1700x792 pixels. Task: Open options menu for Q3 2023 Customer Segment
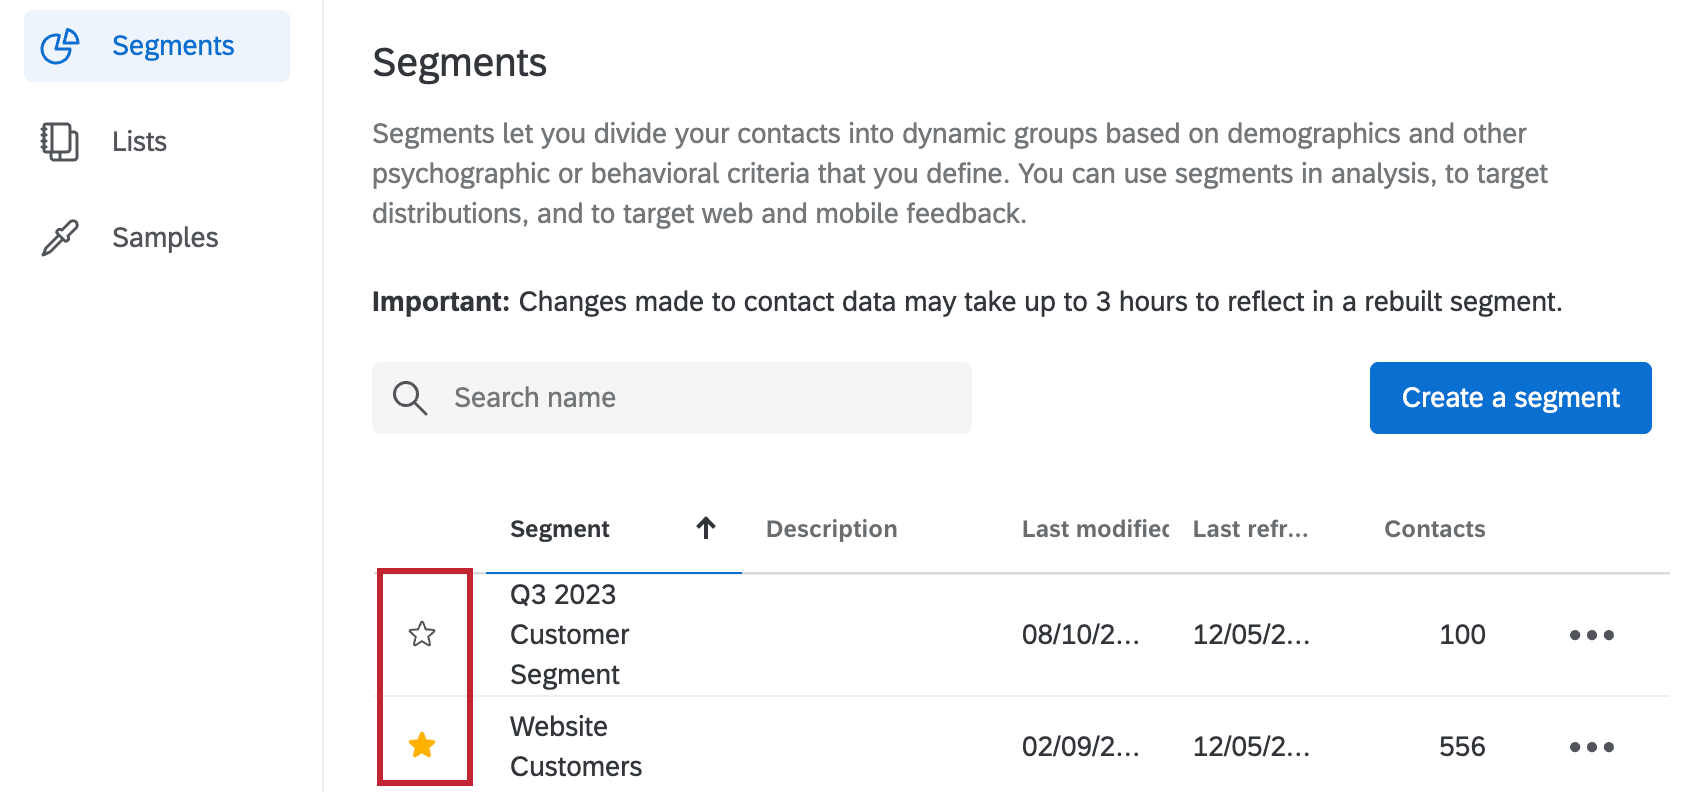coord(1591,635)
